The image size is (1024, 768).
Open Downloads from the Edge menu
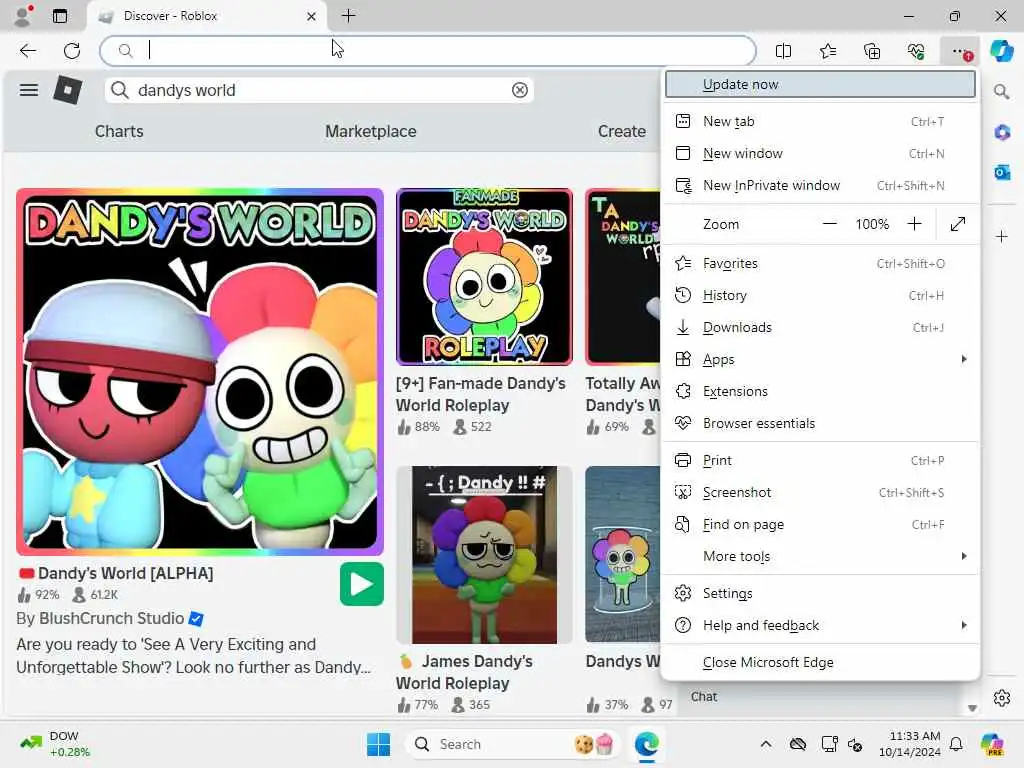(820, 327)
